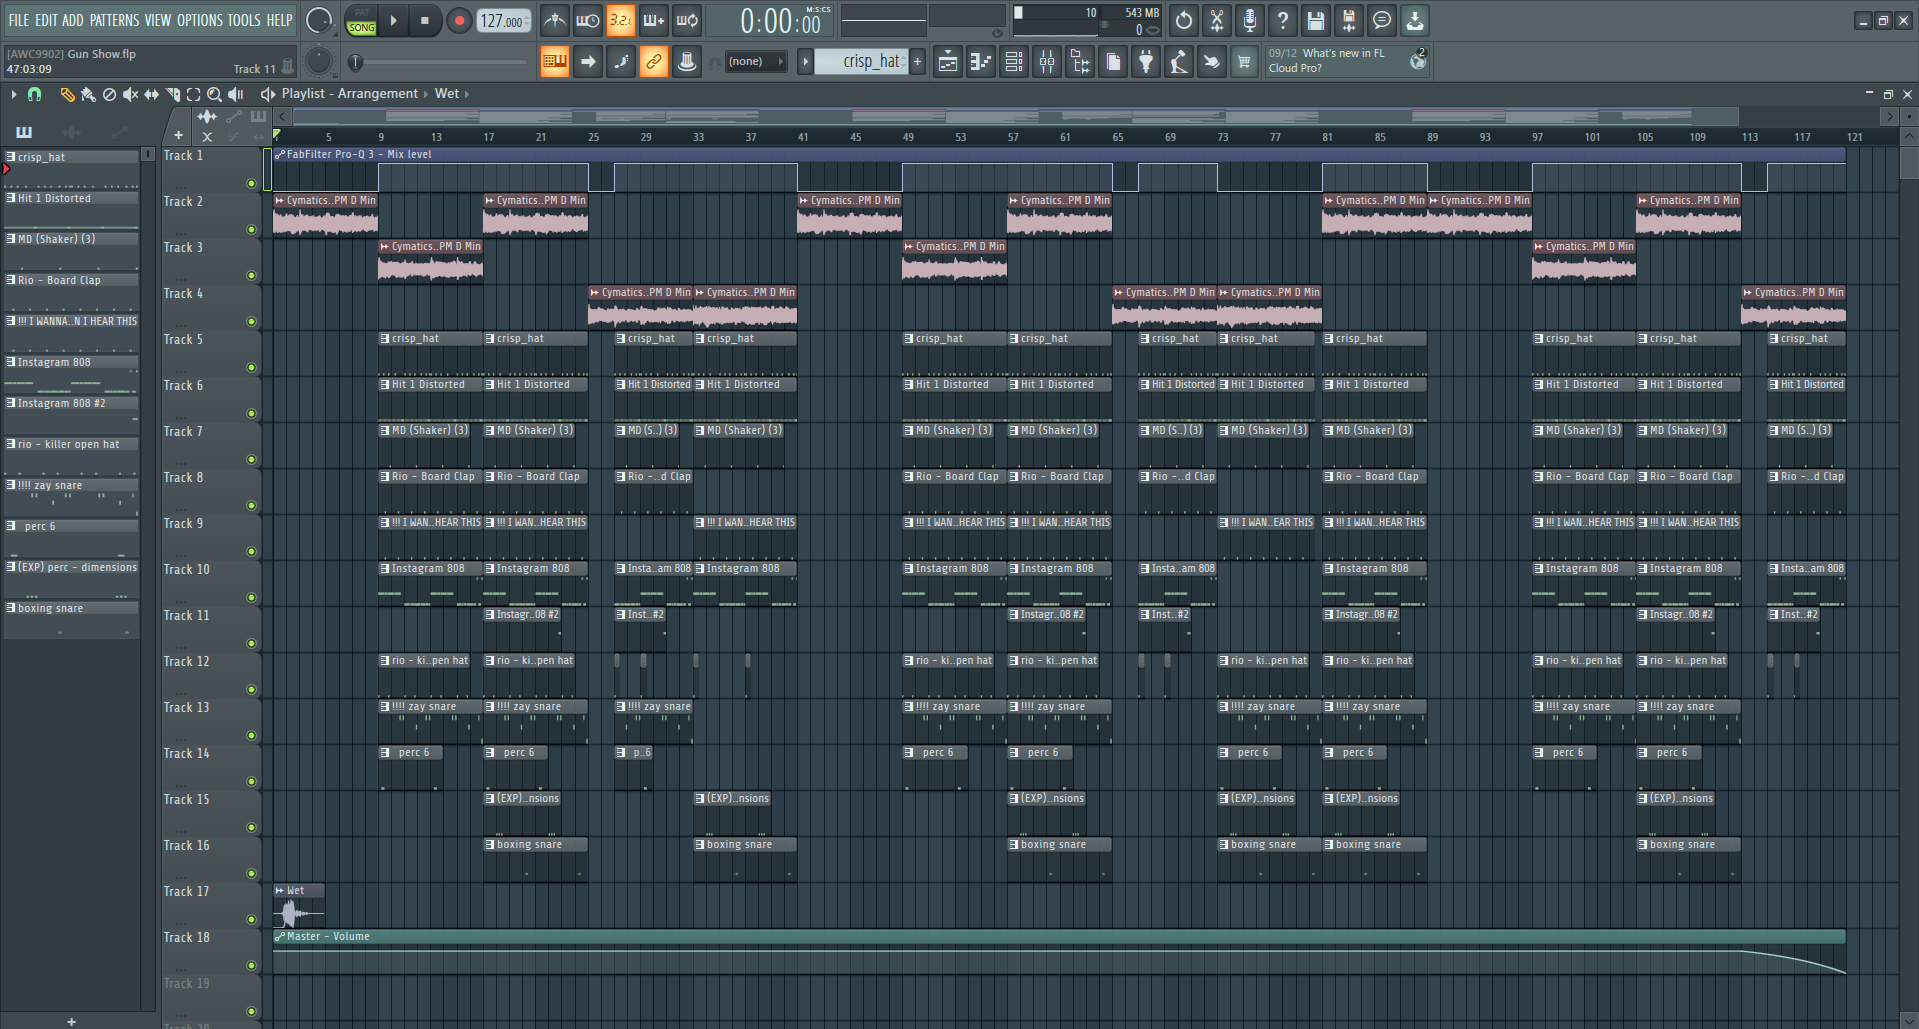The height and width of the screenshot is (1029, 1919).
Task: Open the pattern menu arrow beside crisp_hat
Action: pos(805,62)
